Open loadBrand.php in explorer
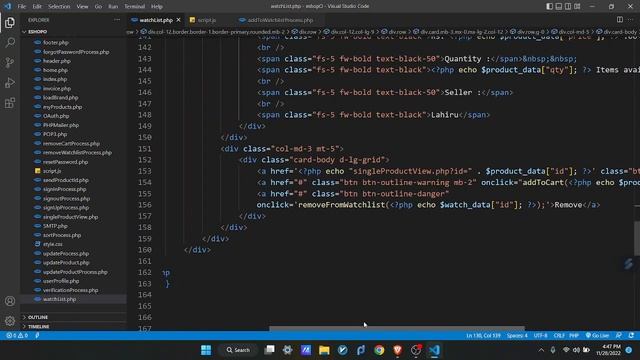This screenshot has height=360, width=640. click(60, 98)
